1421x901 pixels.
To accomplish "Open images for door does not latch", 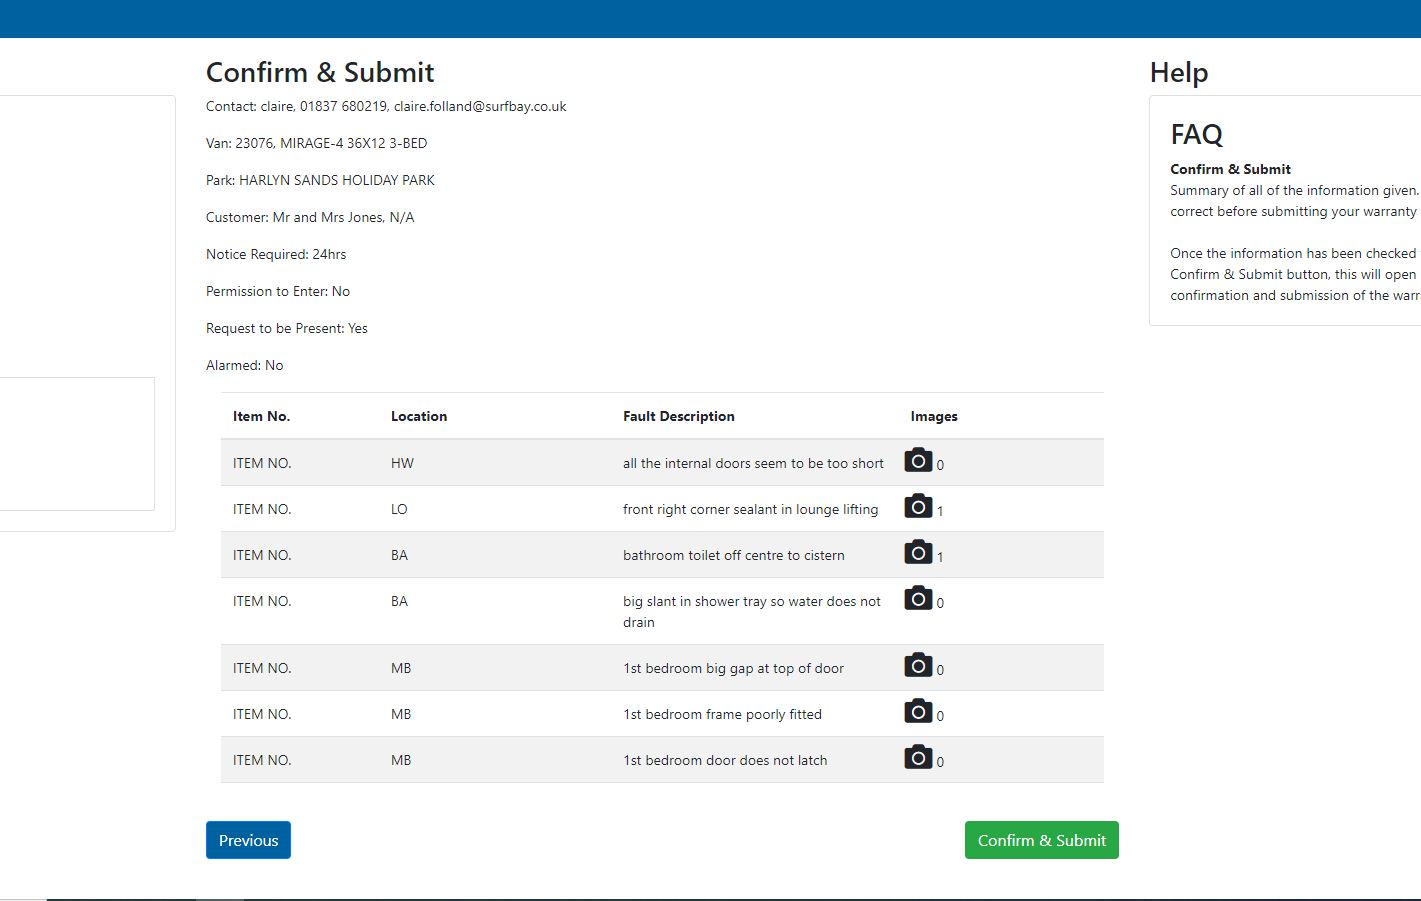I will [x=918, y=758].
